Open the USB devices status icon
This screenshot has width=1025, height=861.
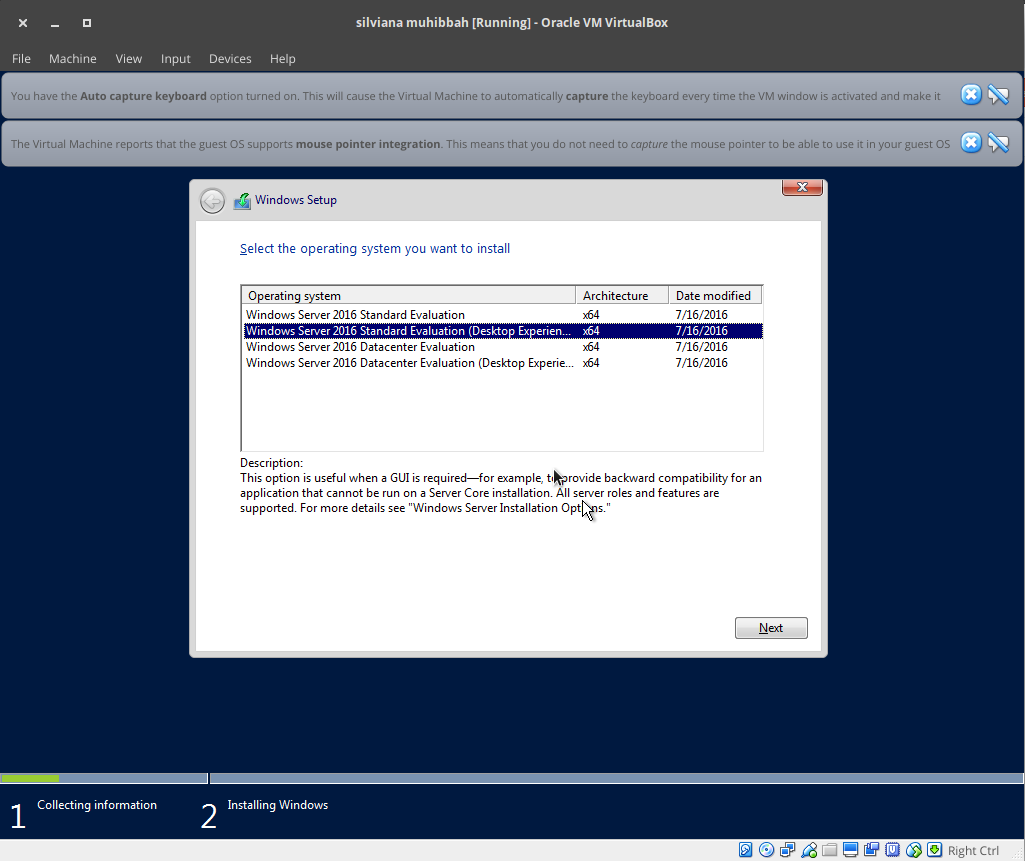click(x=808, y=849)
